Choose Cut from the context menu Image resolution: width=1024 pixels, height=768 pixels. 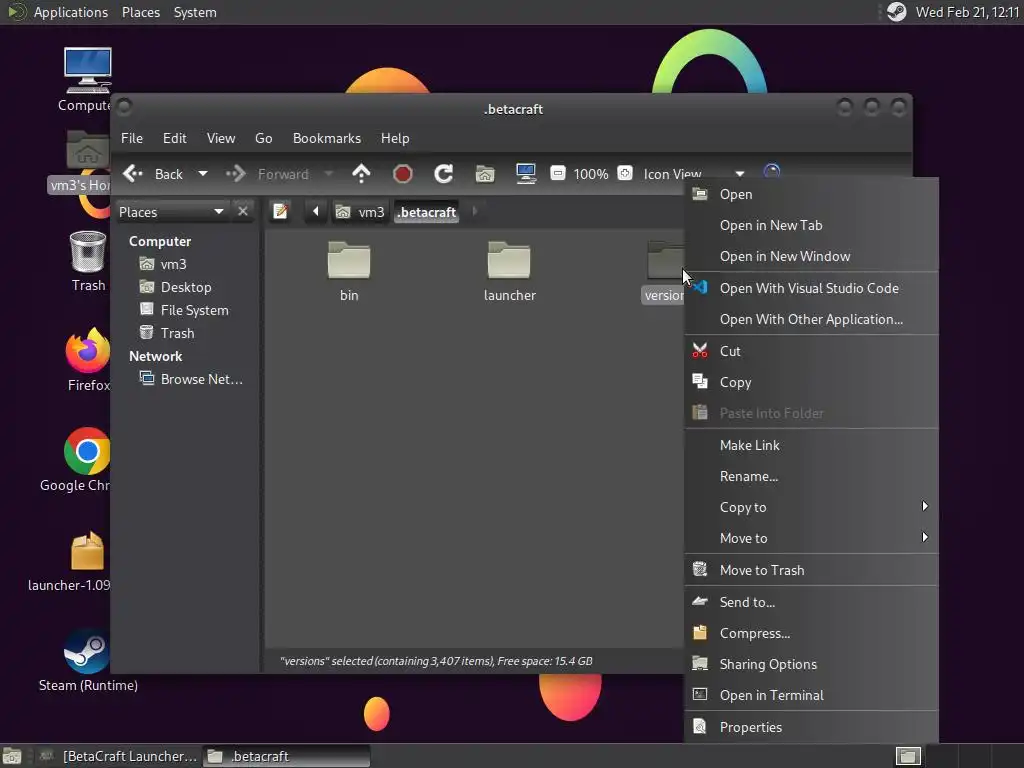pyautogui.click(x=811, y=351)
